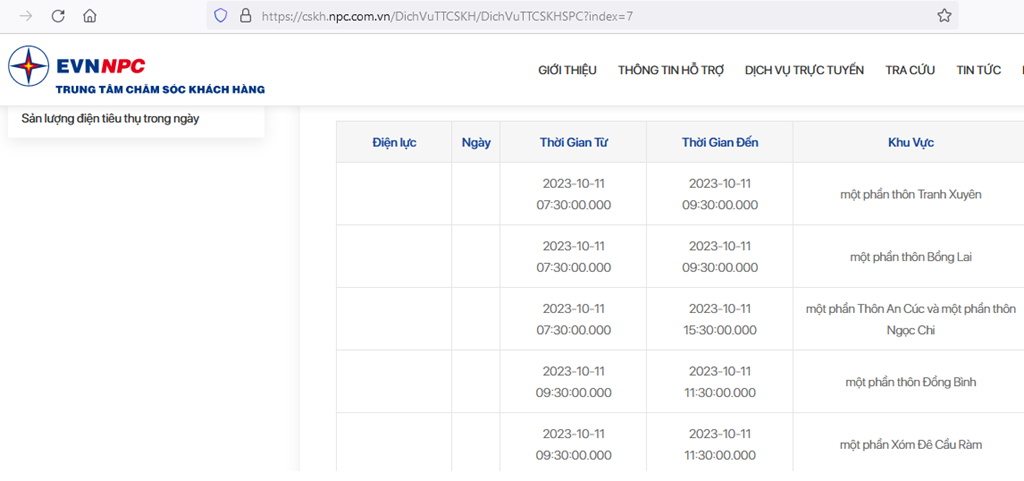Bookmark this page with the star icon

pyautogui.click(x=944, y=16)
